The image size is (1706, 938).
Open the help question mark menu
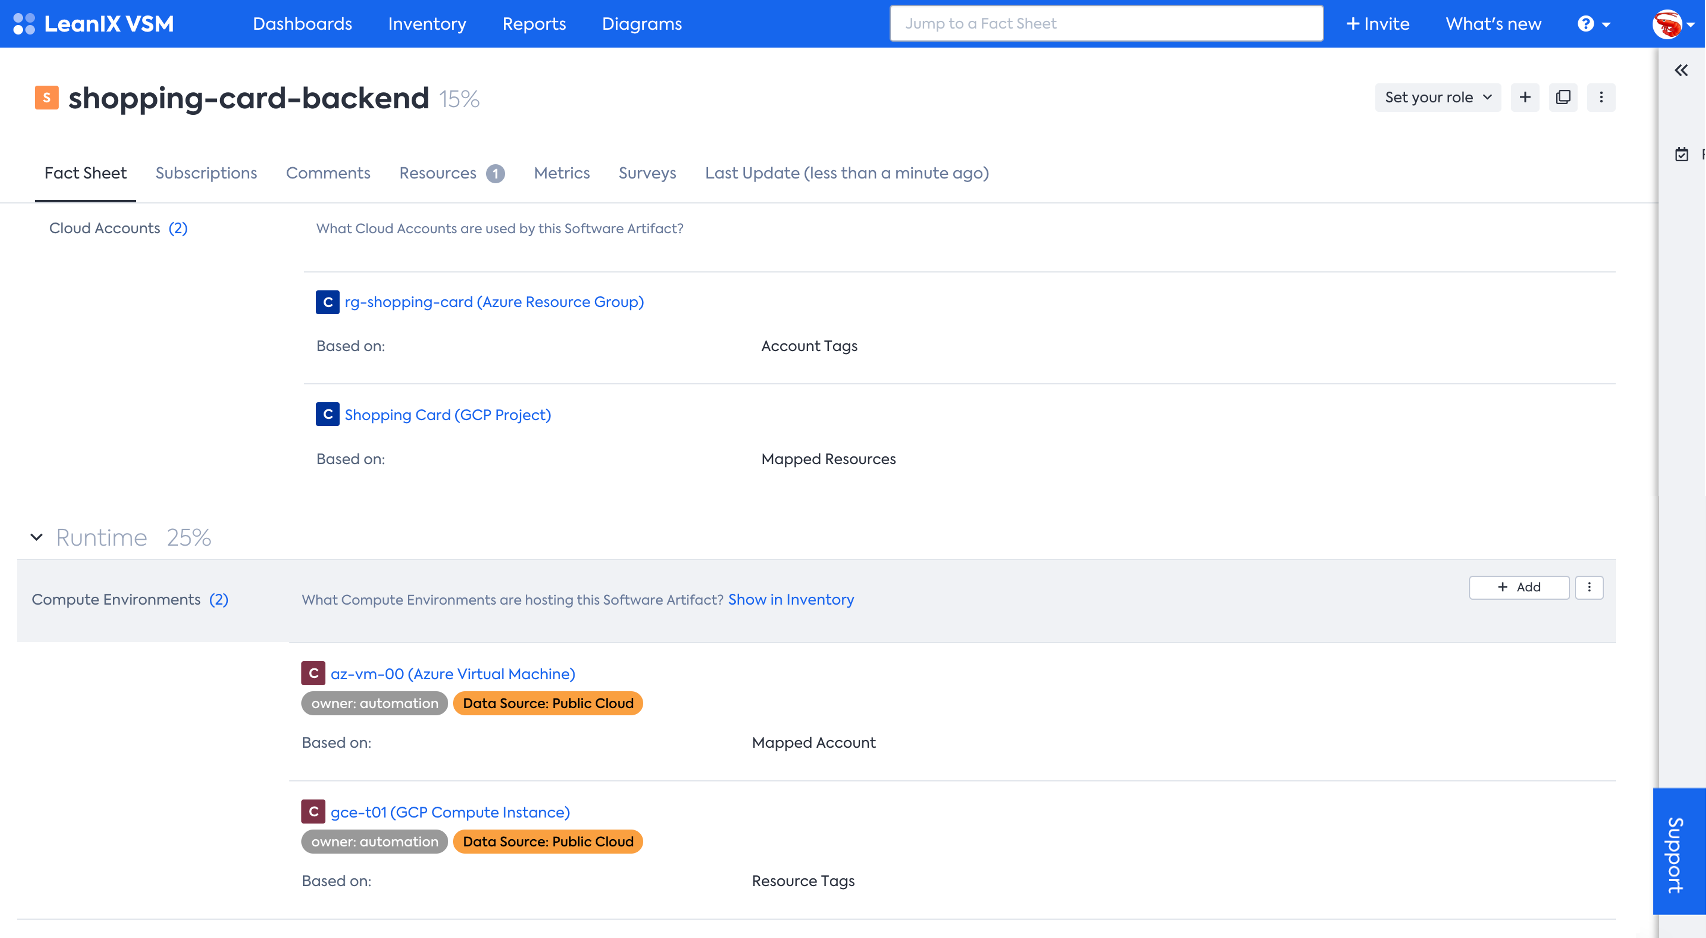(1594, 24)
